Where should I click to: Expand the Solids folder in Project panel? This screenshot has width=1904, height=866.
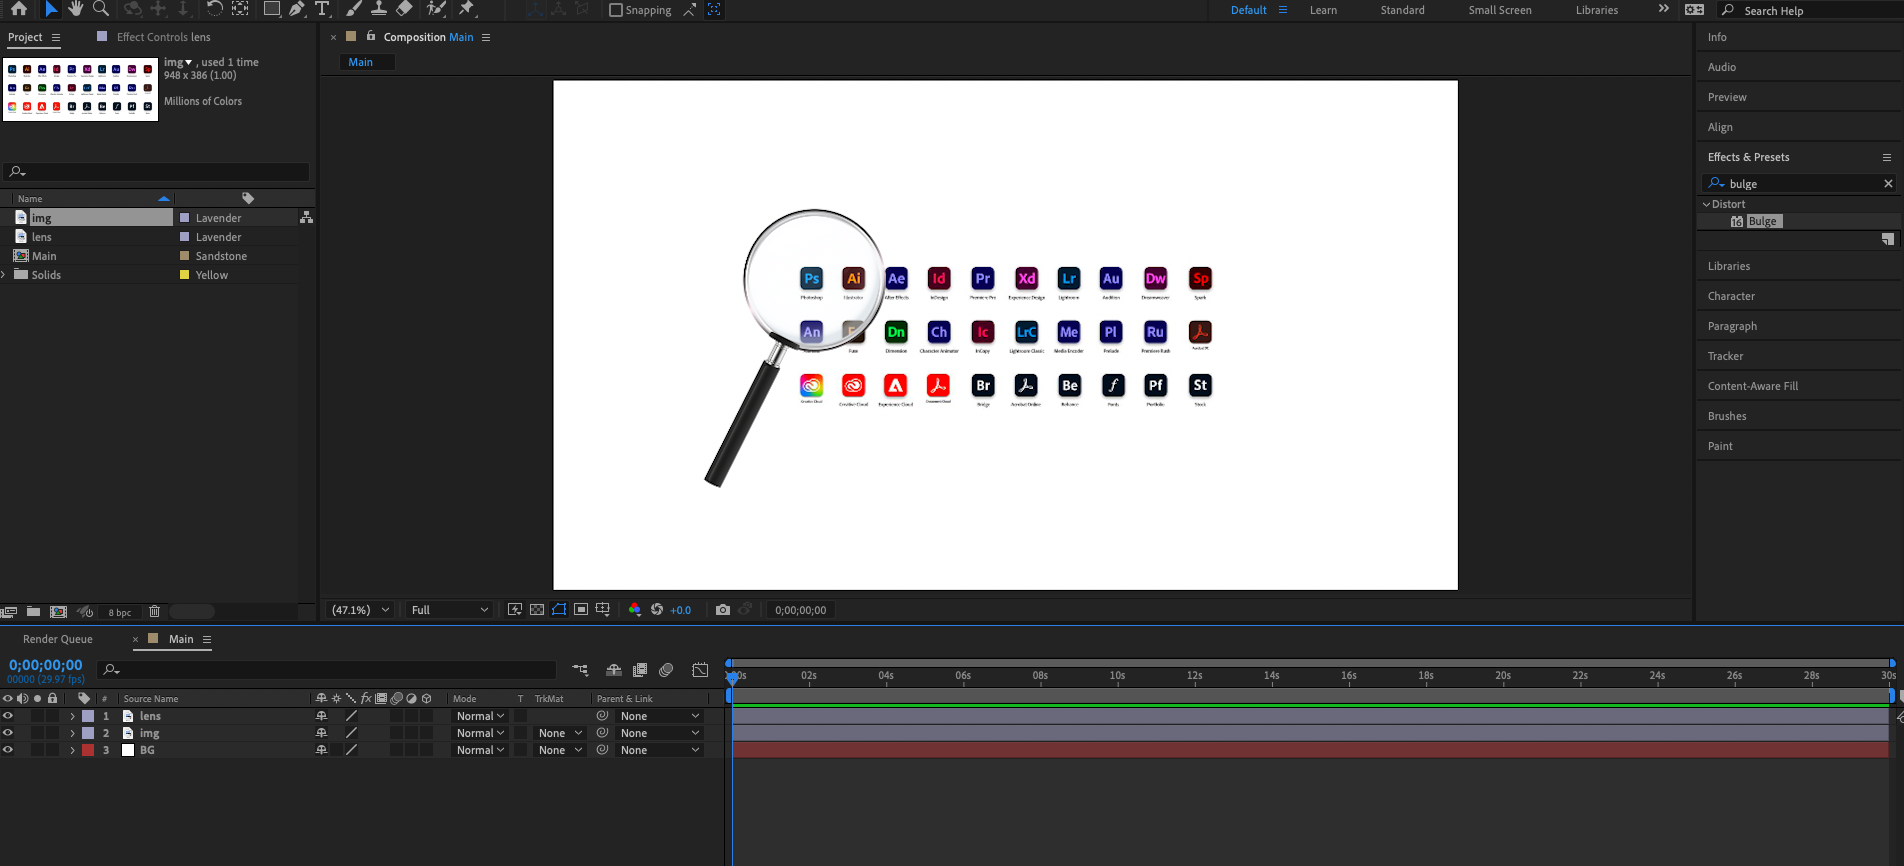(4, 275)
